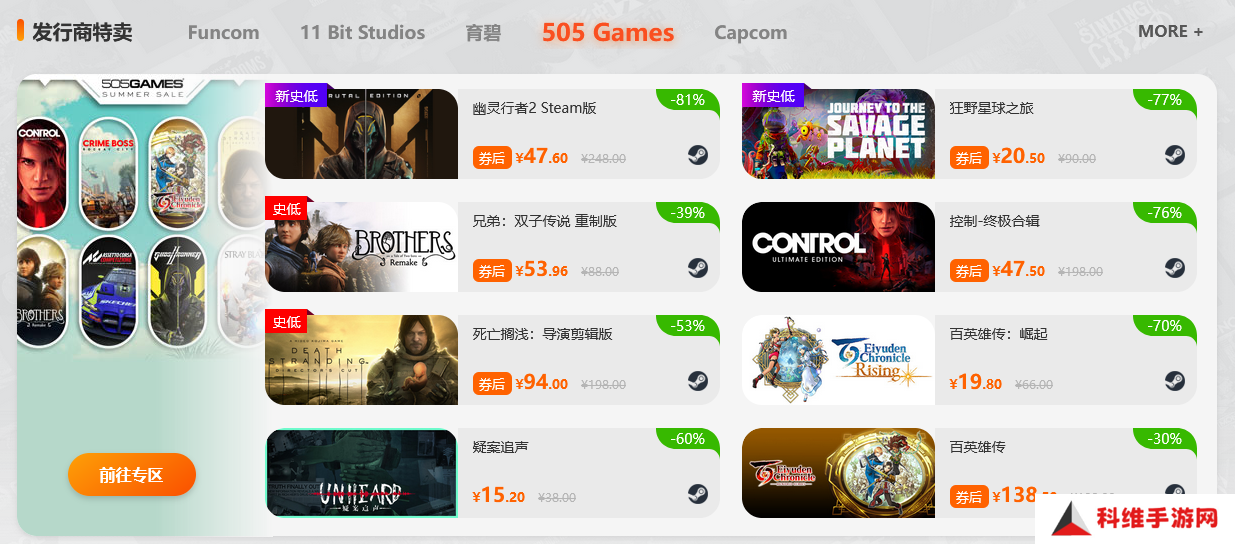Click Steam icon on 控制-终极合辑 card
Screen dimensions: 1235x544
pos(1174,268)
